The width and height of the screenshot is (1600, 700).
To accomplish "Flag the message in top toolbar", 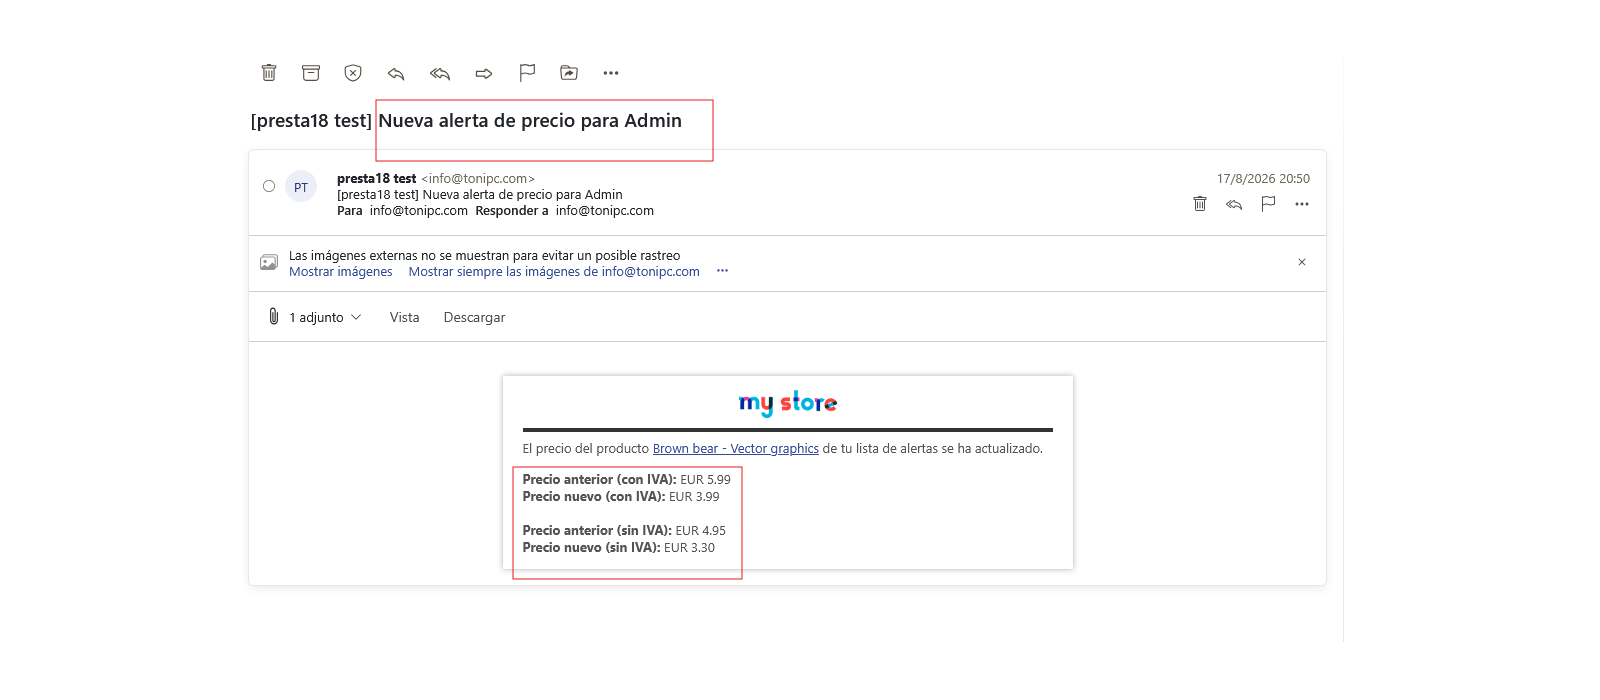I will pos(527,73).
